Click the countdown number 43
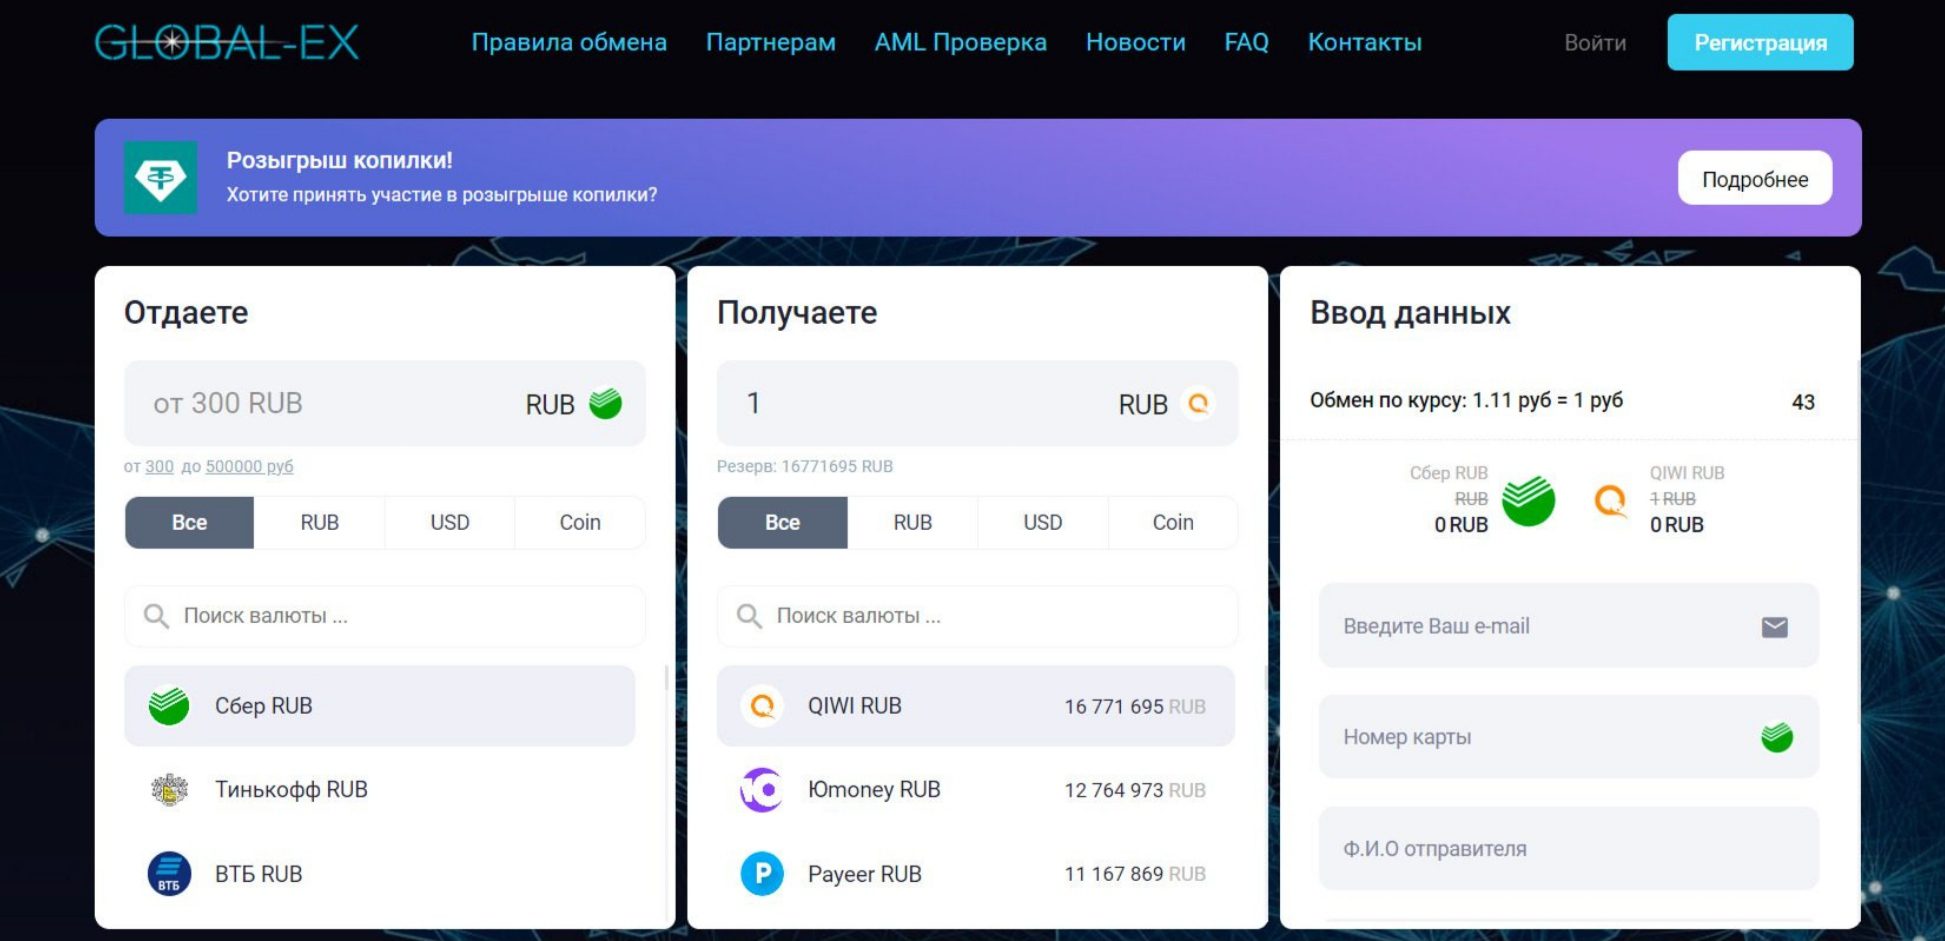The height and width of the screenshot is (941, 1945). [1803, 402]
